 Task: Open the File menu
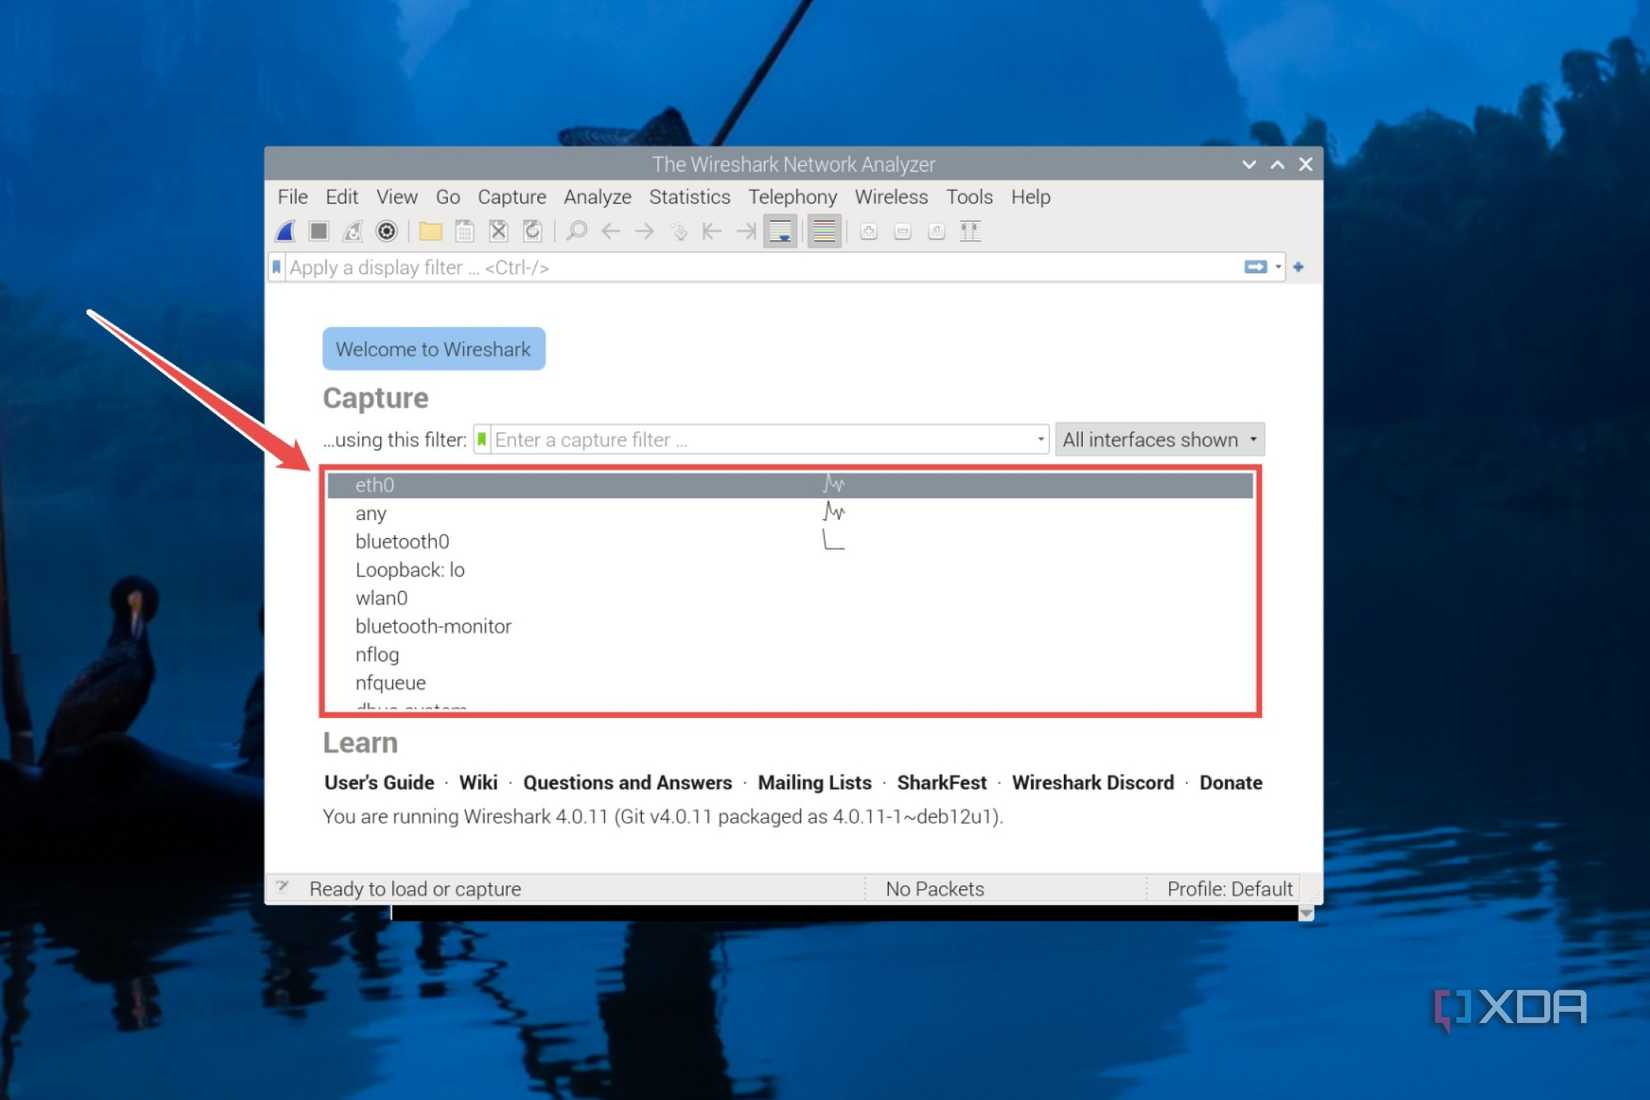pos(293,197)
